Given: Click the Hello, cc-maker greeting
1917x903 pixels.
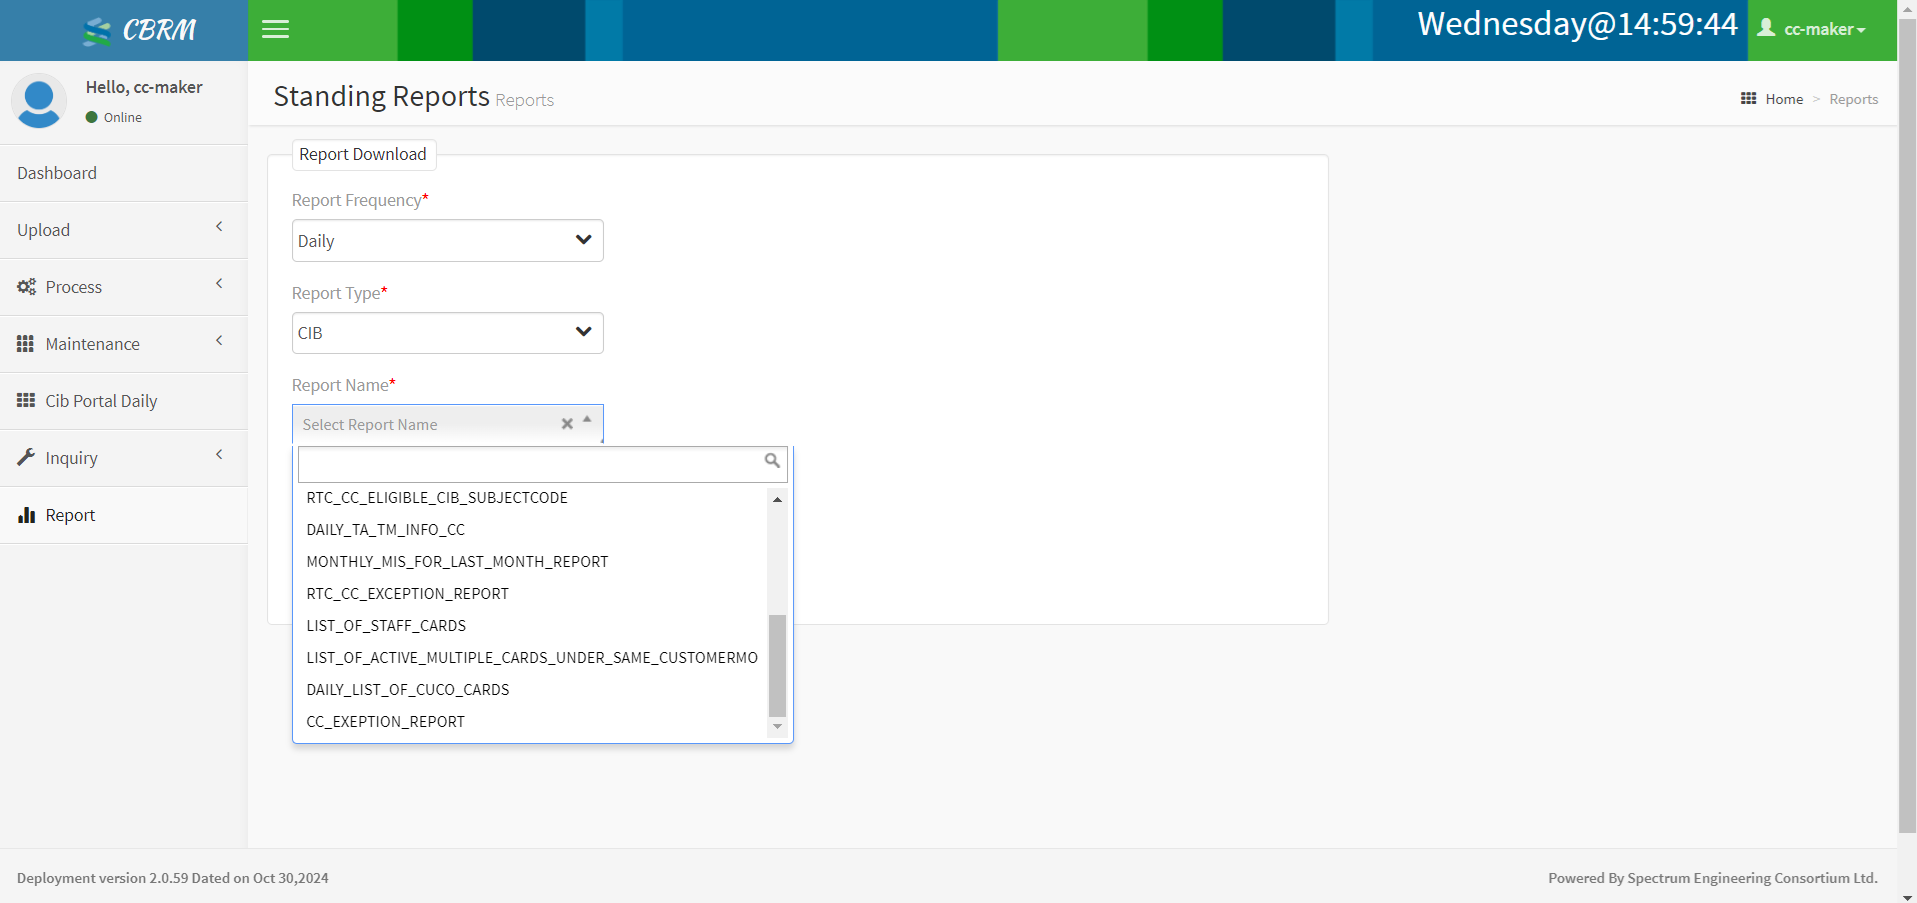Looking at the screenshot, I should coord(144,87).
